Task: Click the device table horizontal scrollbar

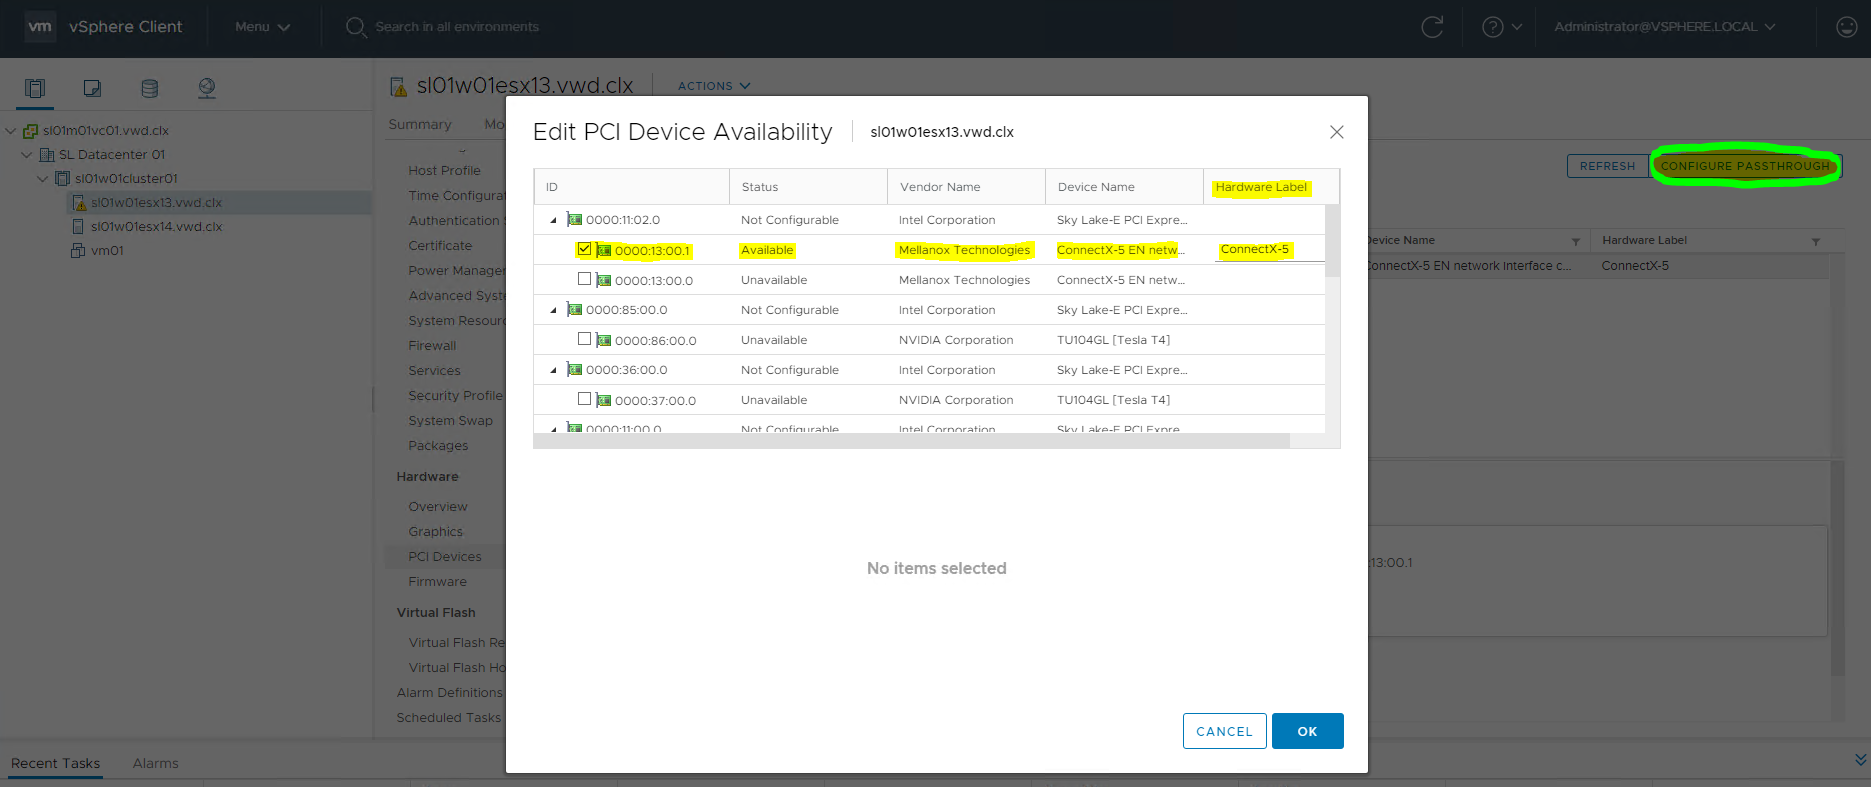Action: [912, 441]
